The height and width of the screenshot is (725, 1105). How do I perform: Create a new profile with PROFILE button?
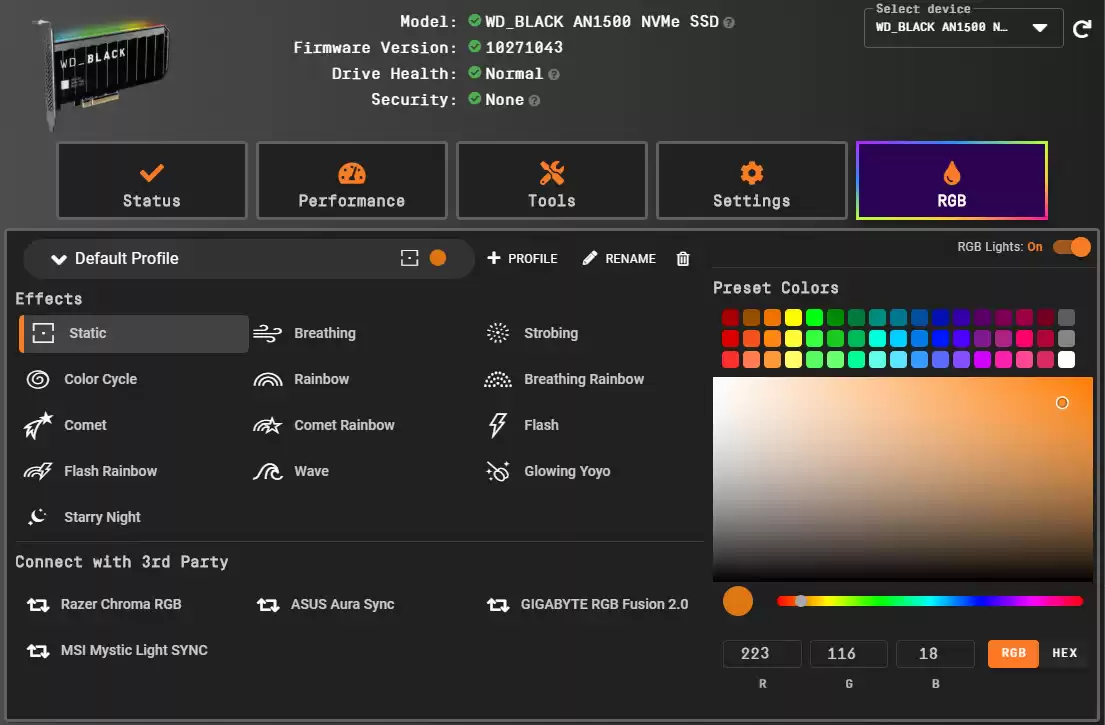pyautogui.click(x=521, y=258)
